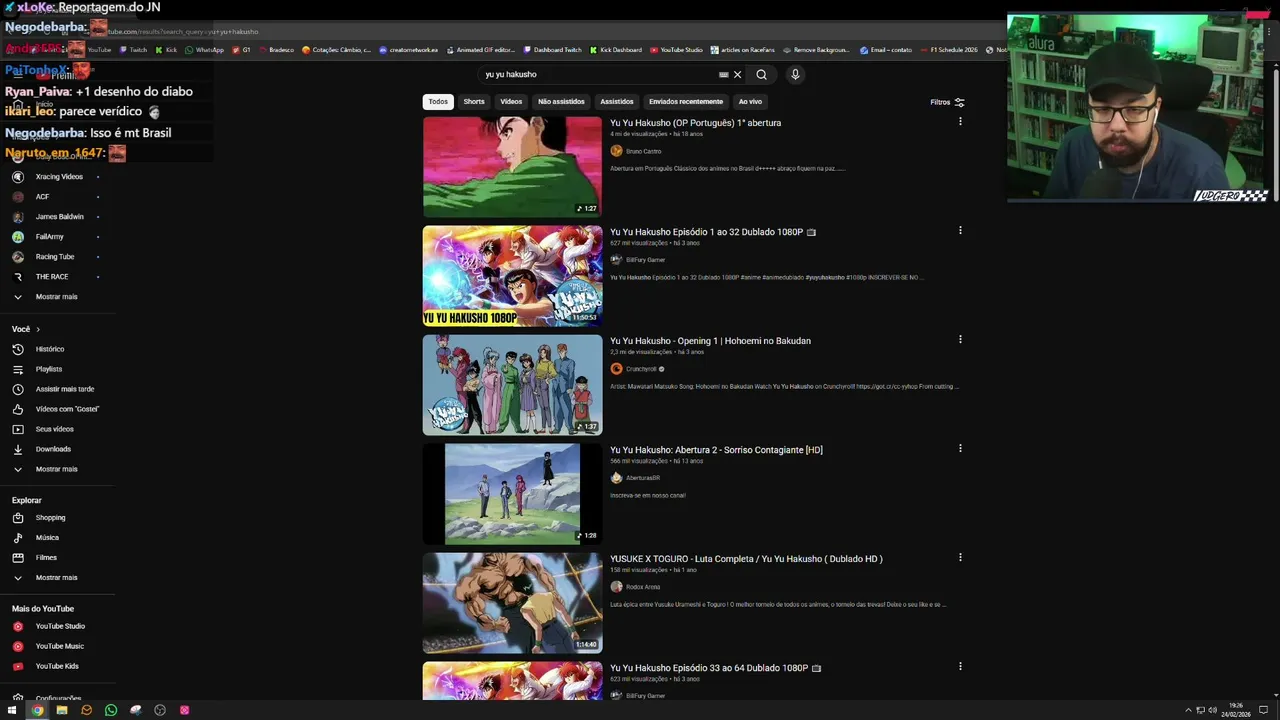Expand Mostrar mais under the Explorar section
This screenshot has height=720, width=1280.
[57, 577]
